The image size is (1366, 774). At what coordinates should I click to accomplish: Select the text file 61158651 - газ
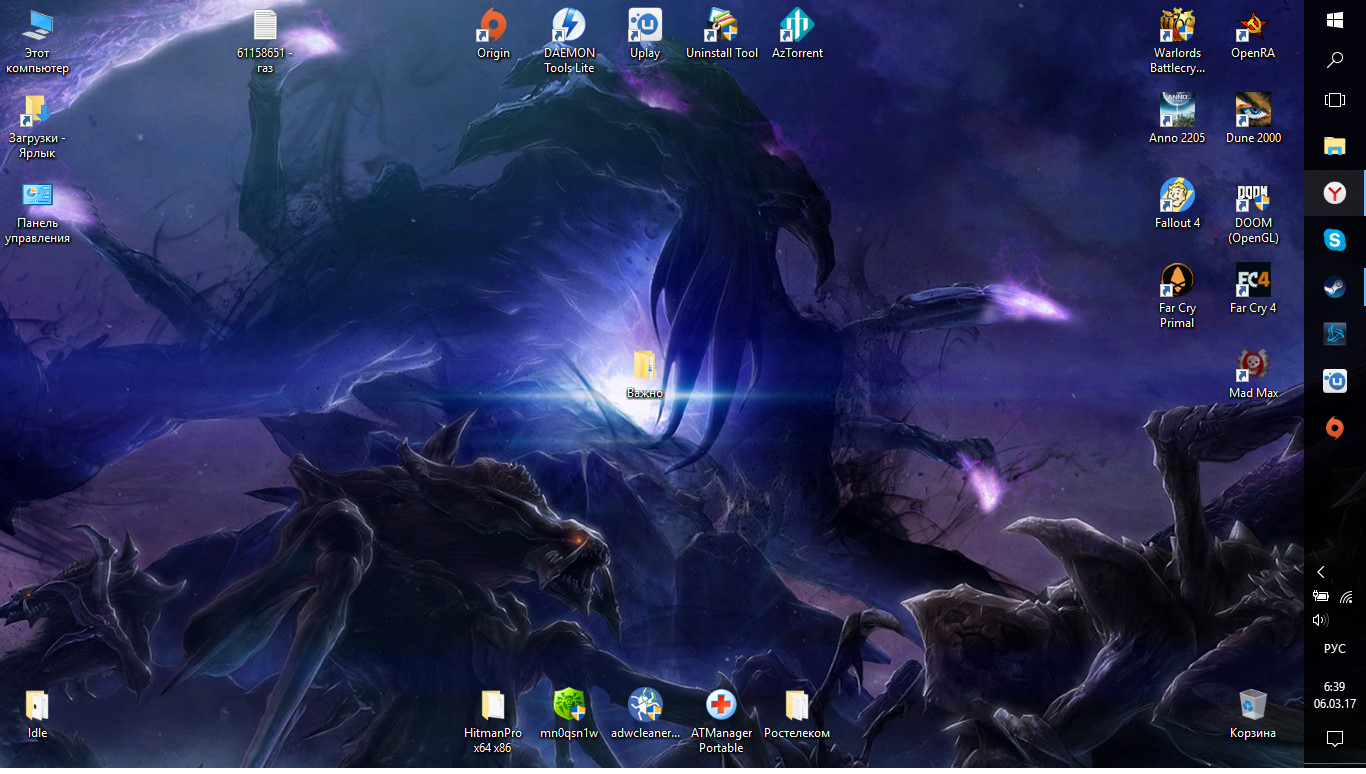click(265, 41)
